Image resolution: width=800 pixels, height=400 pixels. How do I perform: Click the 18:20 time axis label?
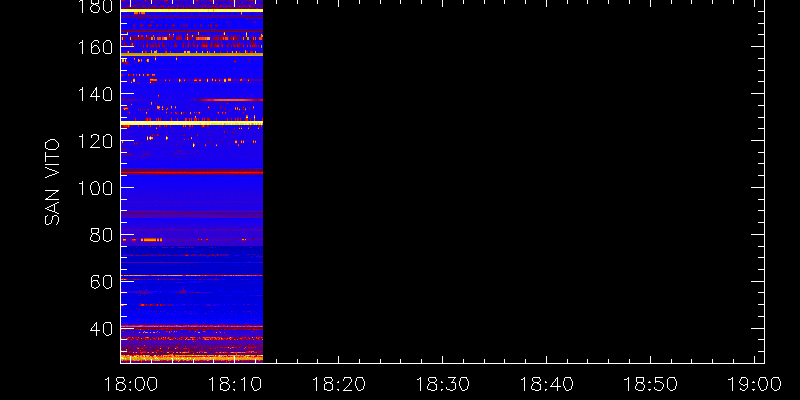coord(338,384)
